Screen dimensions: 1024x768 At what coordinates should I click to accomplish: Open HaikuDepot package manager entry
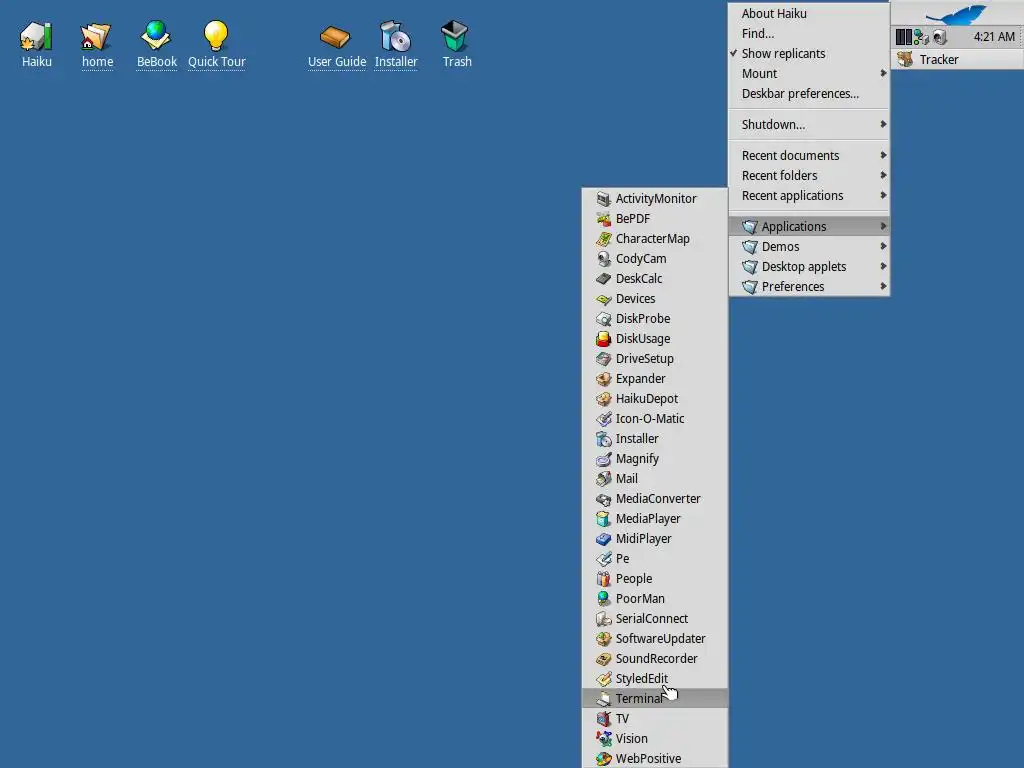coord(655,398)
